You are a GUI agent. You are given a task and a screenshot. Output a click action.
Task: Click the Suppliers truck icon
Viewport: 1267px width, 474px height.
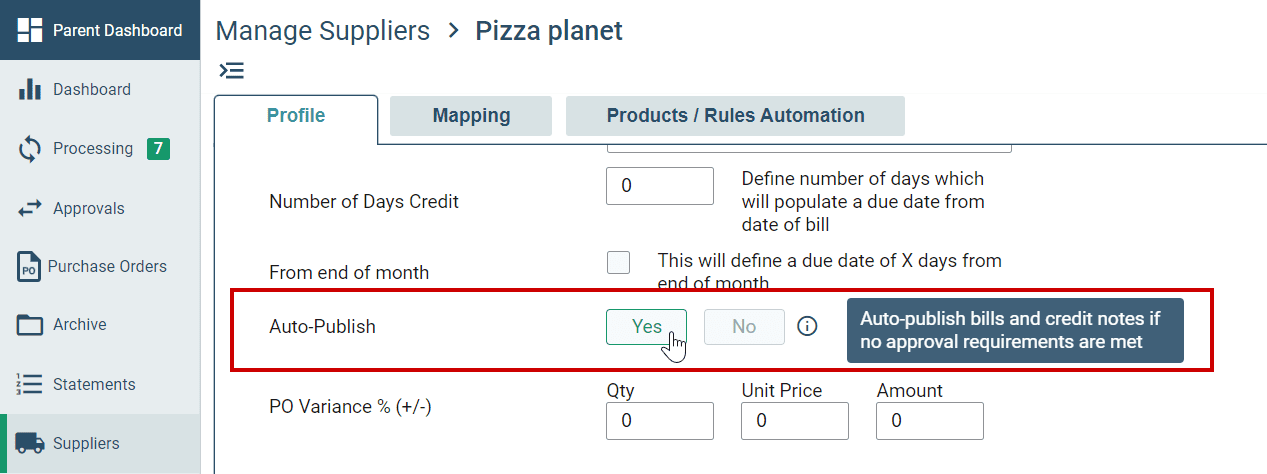pos(30,443)
